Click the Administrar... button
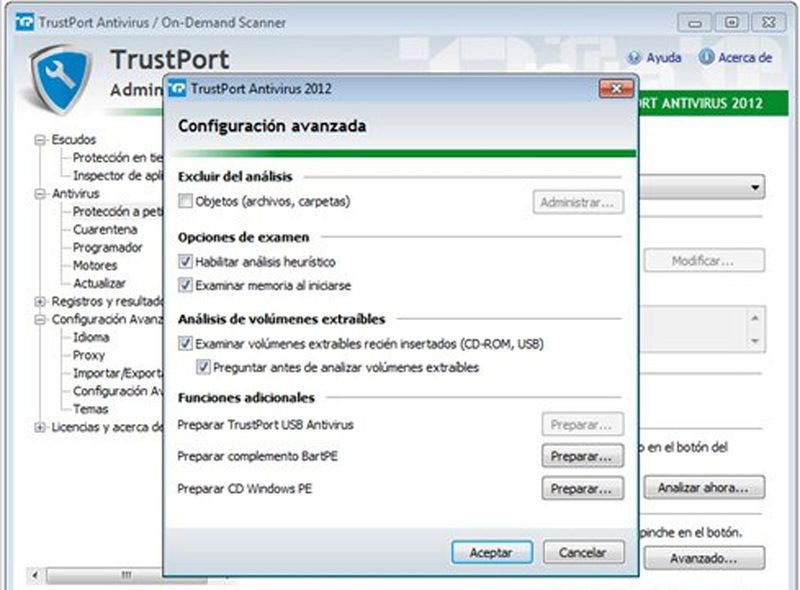 (578, 203)
